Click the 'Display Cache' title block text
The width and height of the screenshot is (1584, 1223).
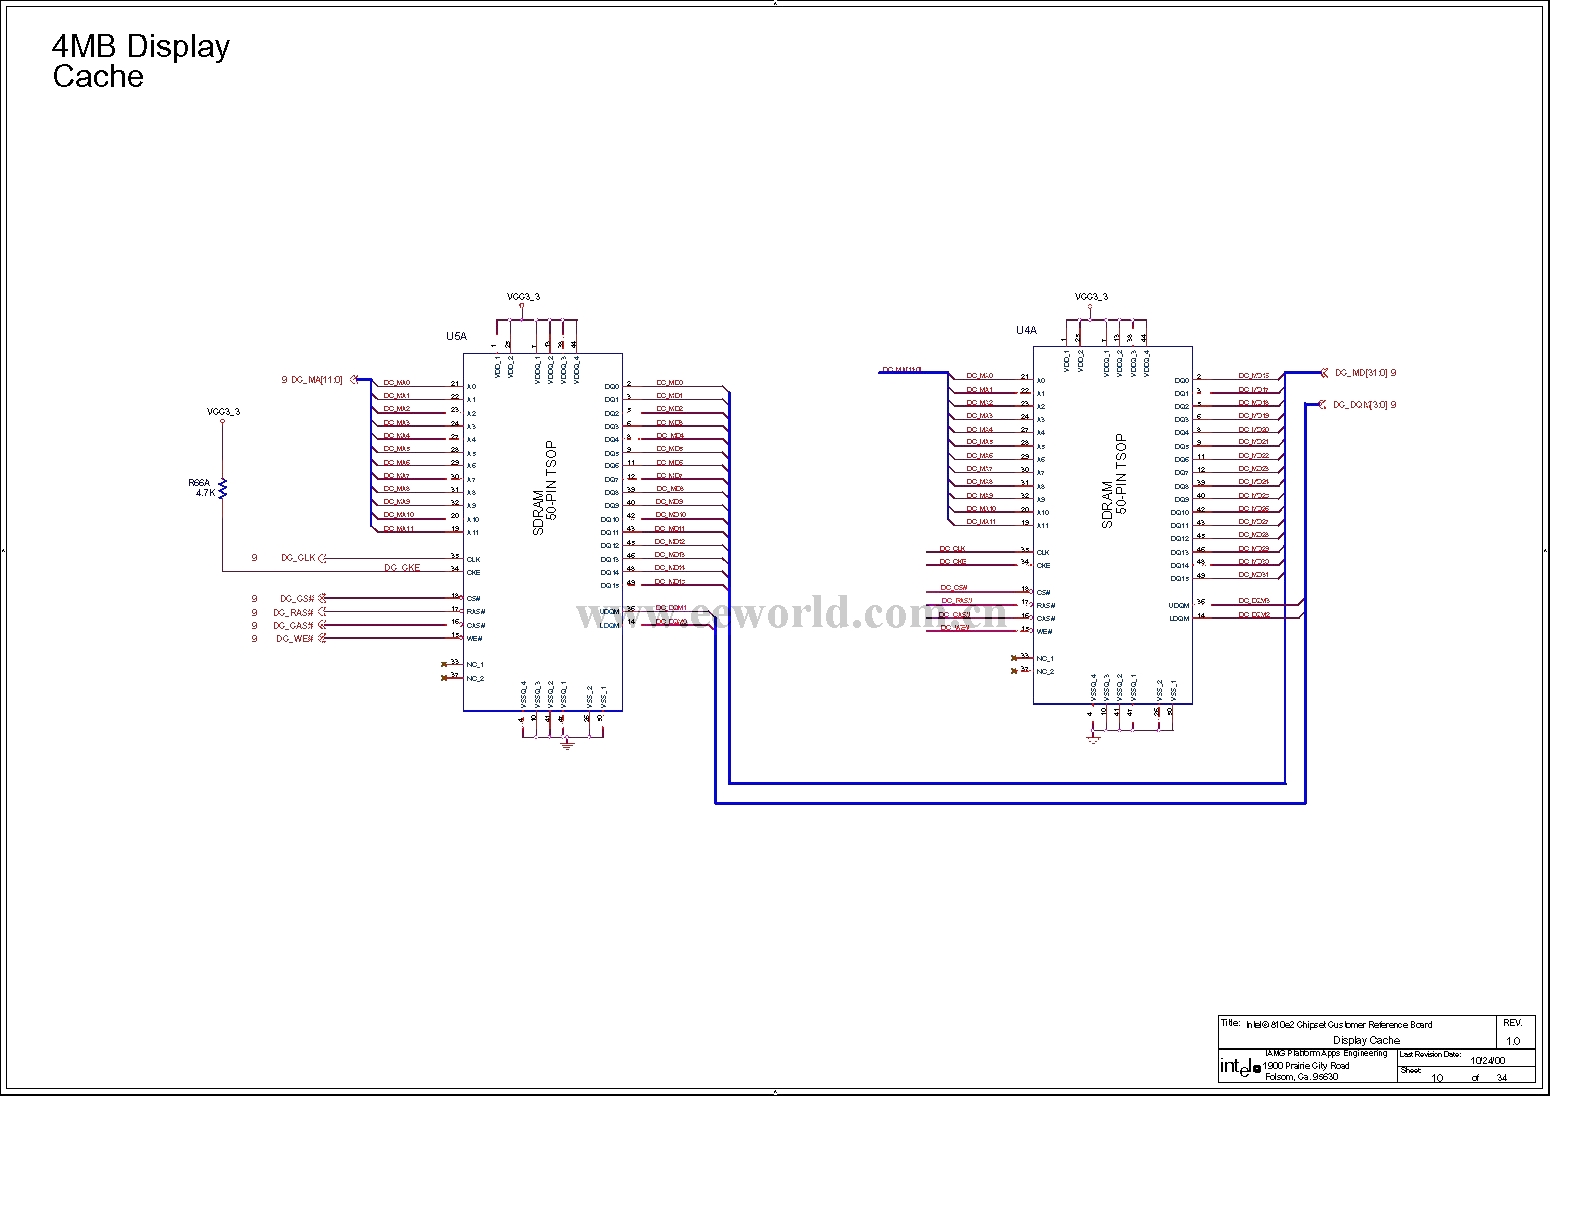click(1366, 1040)
